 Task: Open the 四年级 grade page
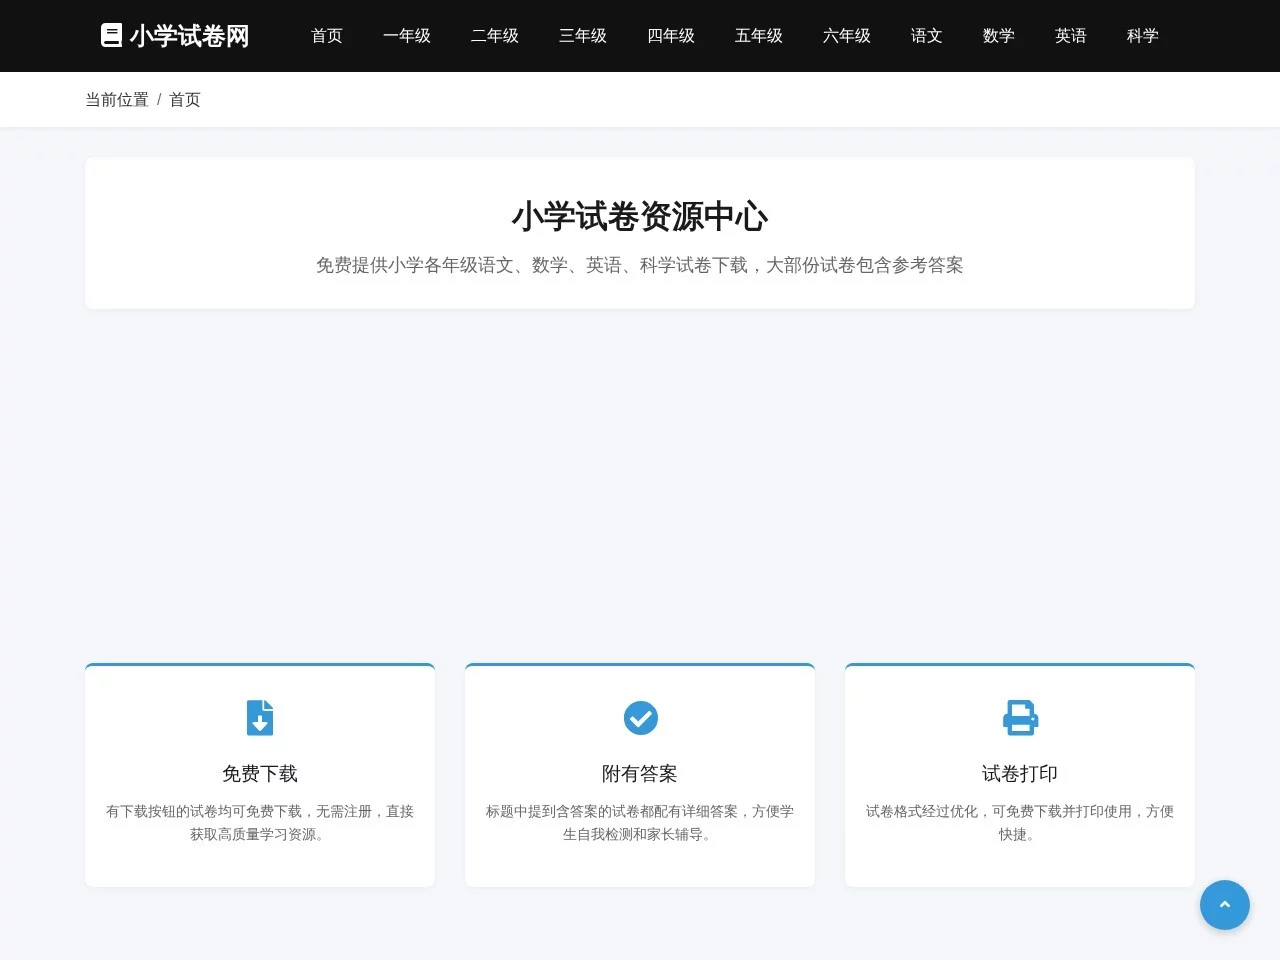671,35
